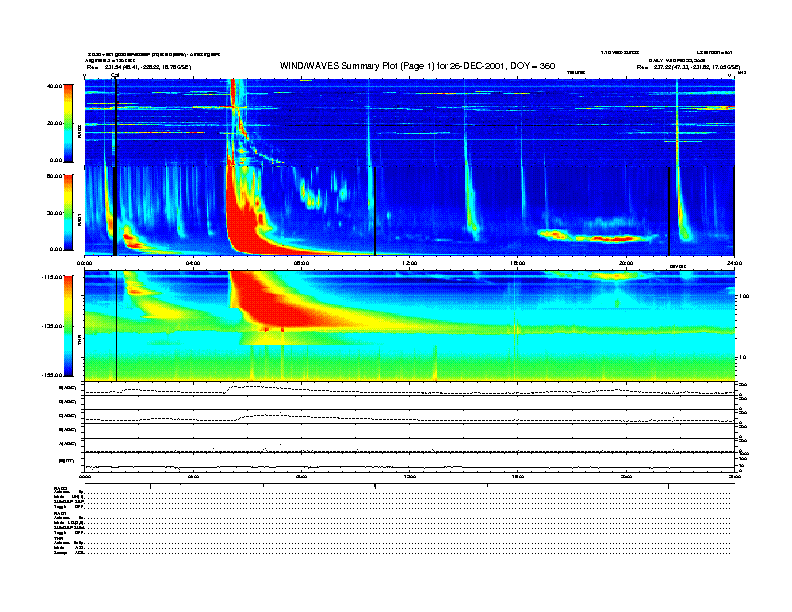792x612 pixels.
Task: Click the "DOY = 360" text in title
Action: click(x=532, y=66)
